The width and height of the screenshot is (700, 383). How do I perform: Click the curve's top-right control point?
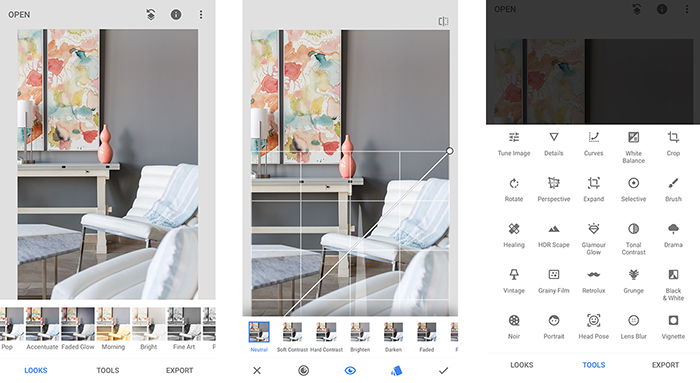click(x=450, y=151)
